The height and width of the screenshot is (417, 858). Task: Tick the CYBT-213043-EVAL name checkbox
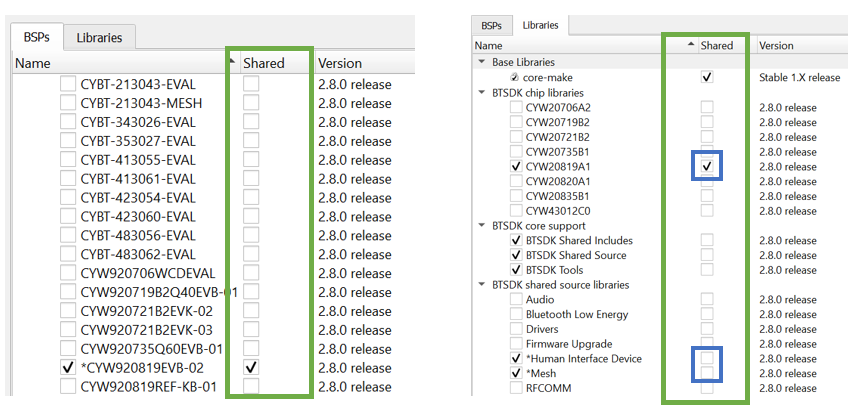pos(68,84)
